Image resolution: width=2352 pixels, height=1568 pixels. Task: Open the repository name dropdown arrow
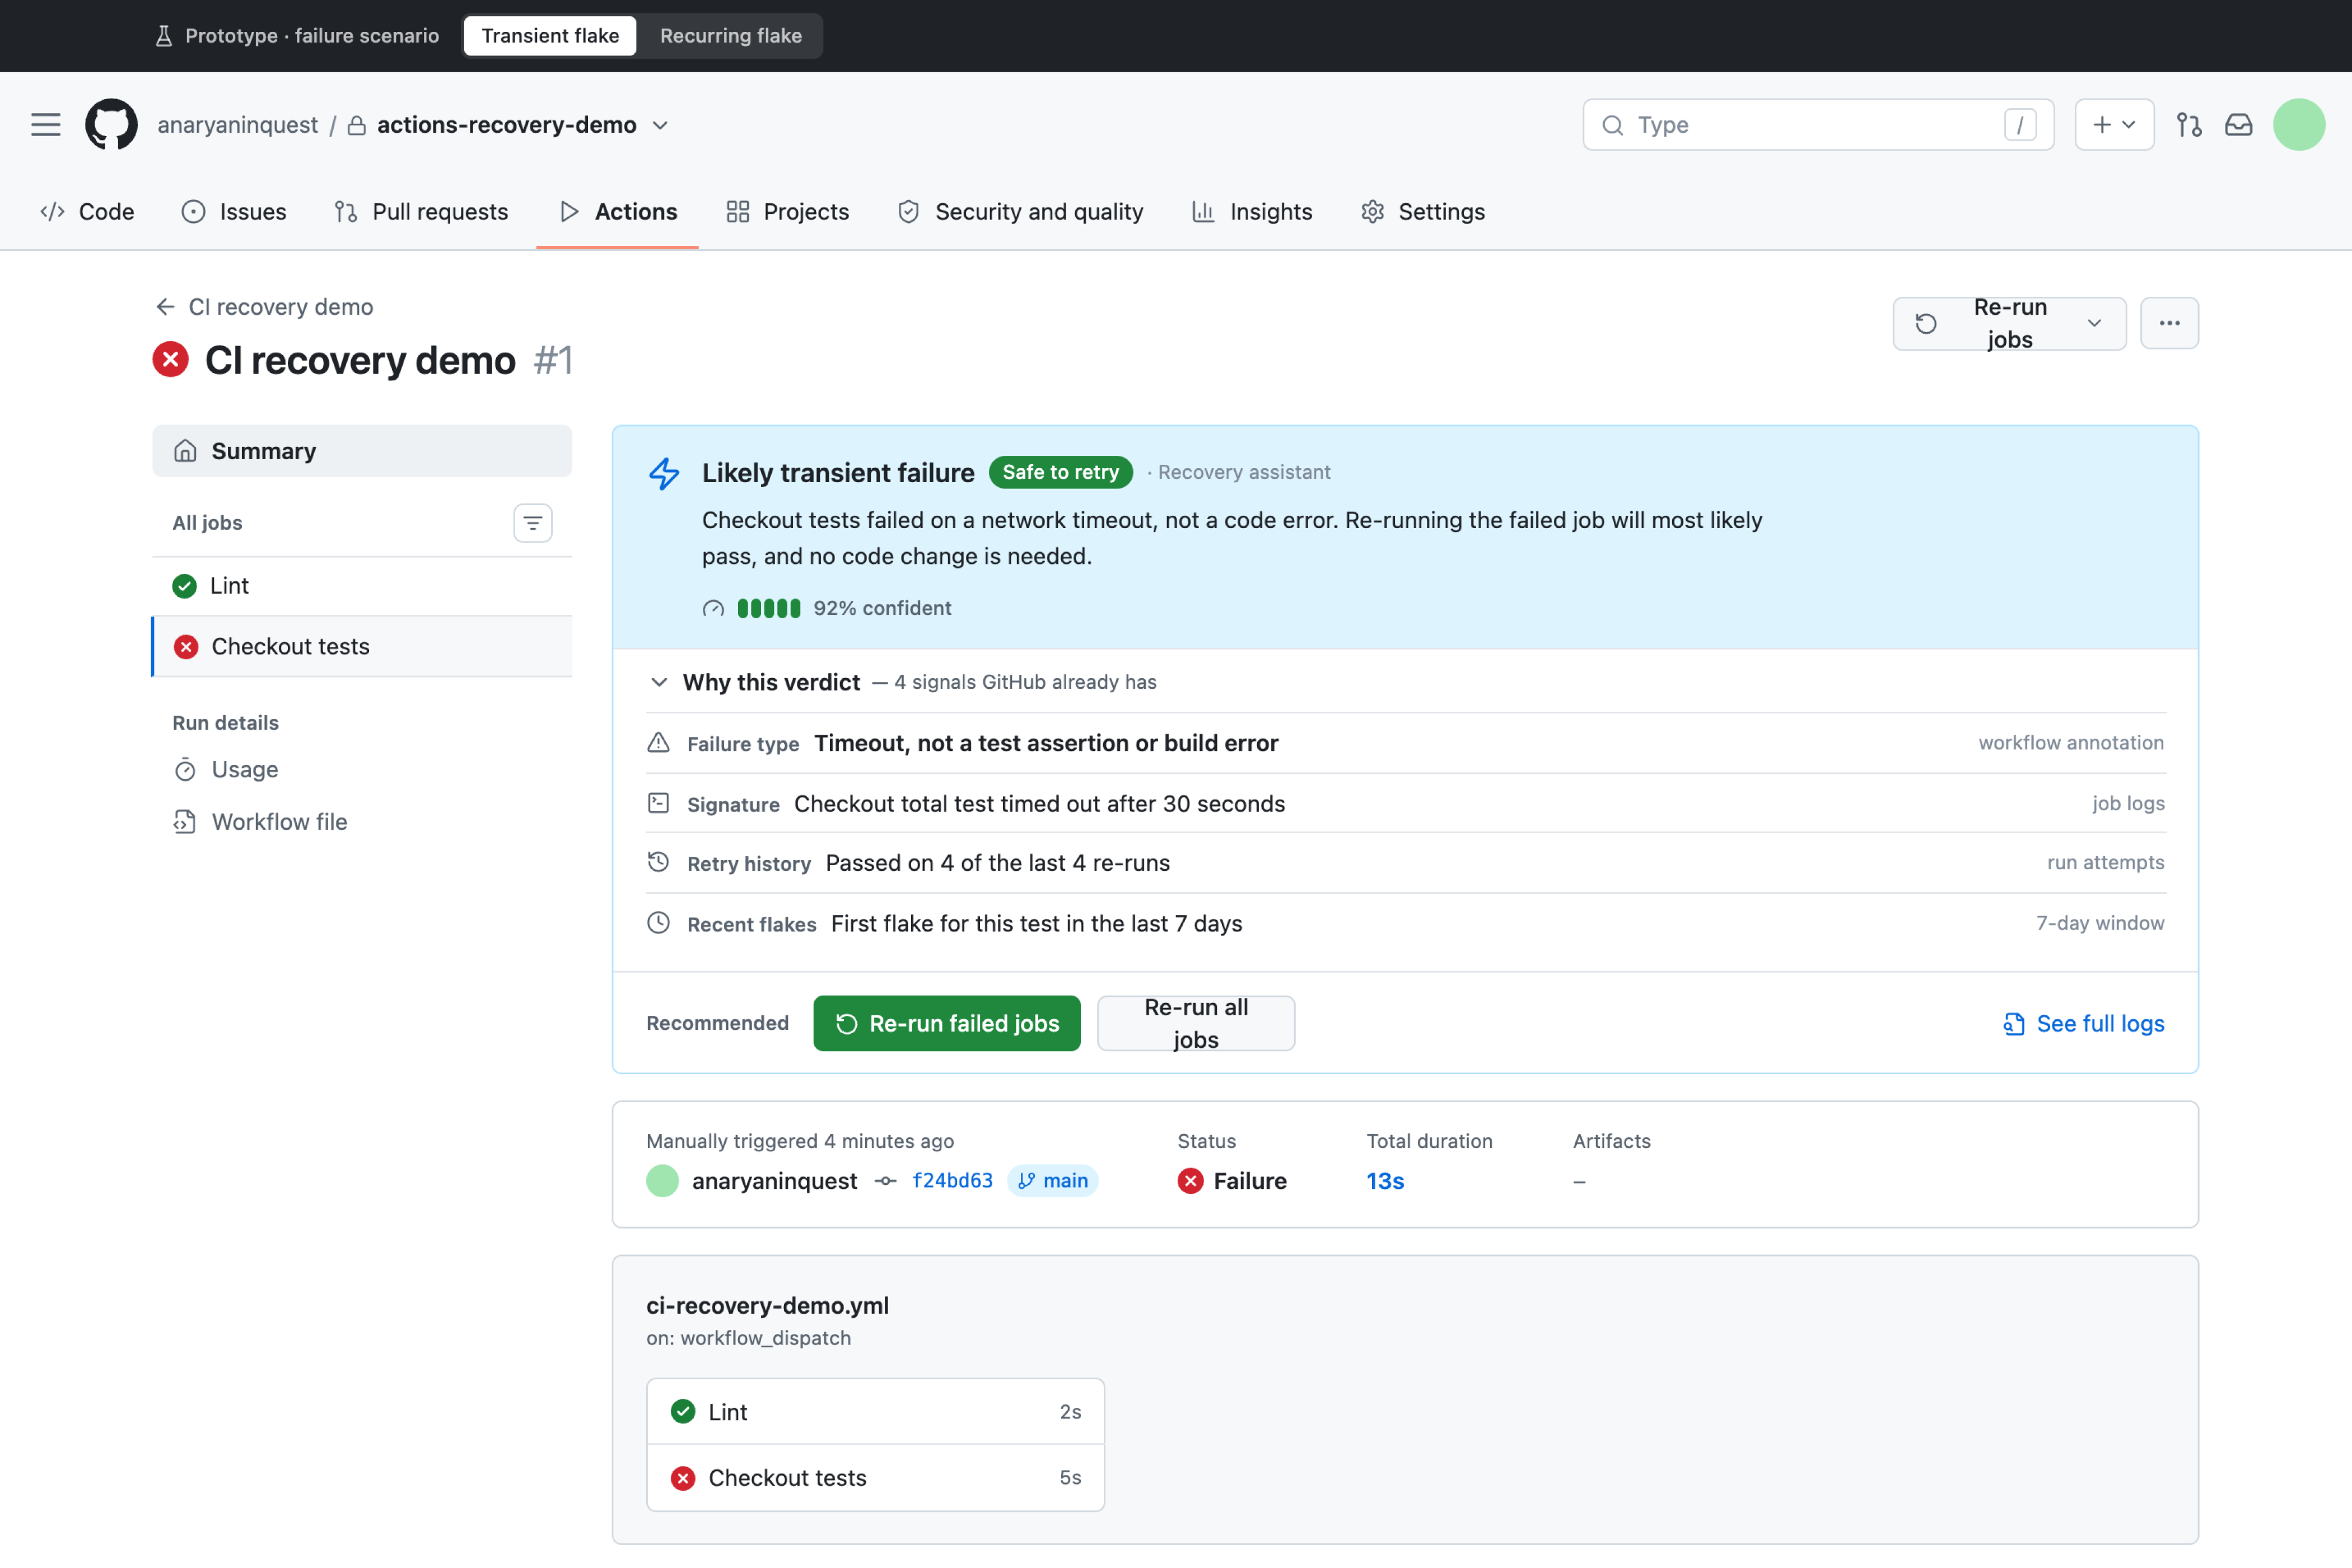660,125
